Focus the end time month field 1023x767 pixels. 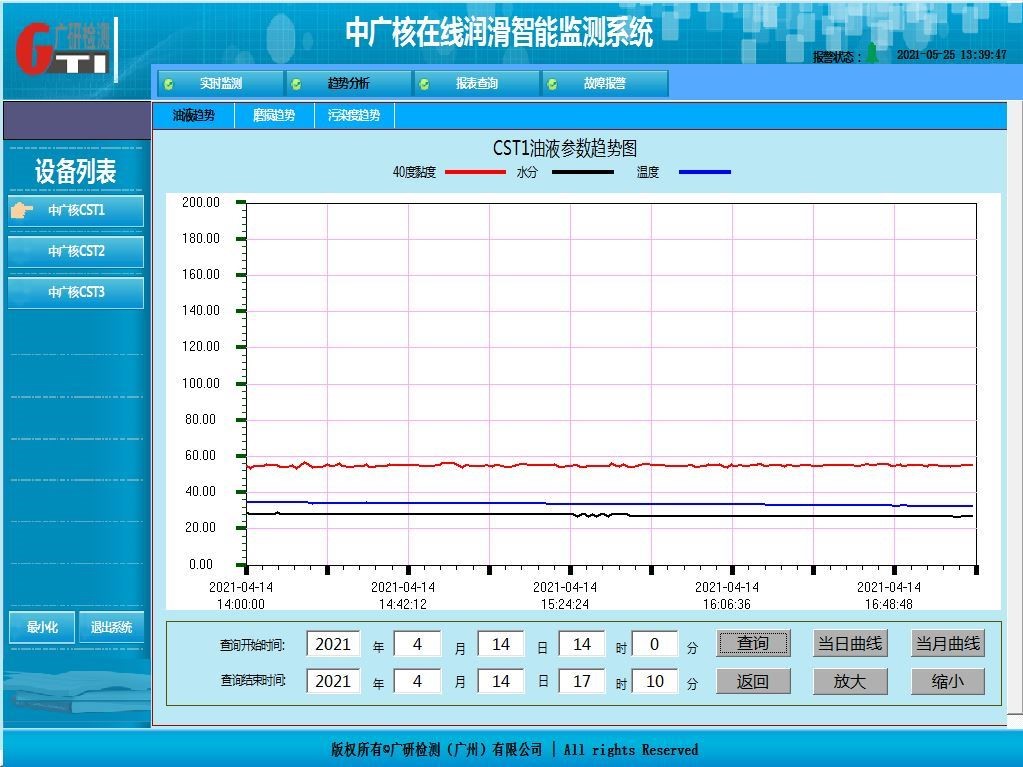(418, 682)
